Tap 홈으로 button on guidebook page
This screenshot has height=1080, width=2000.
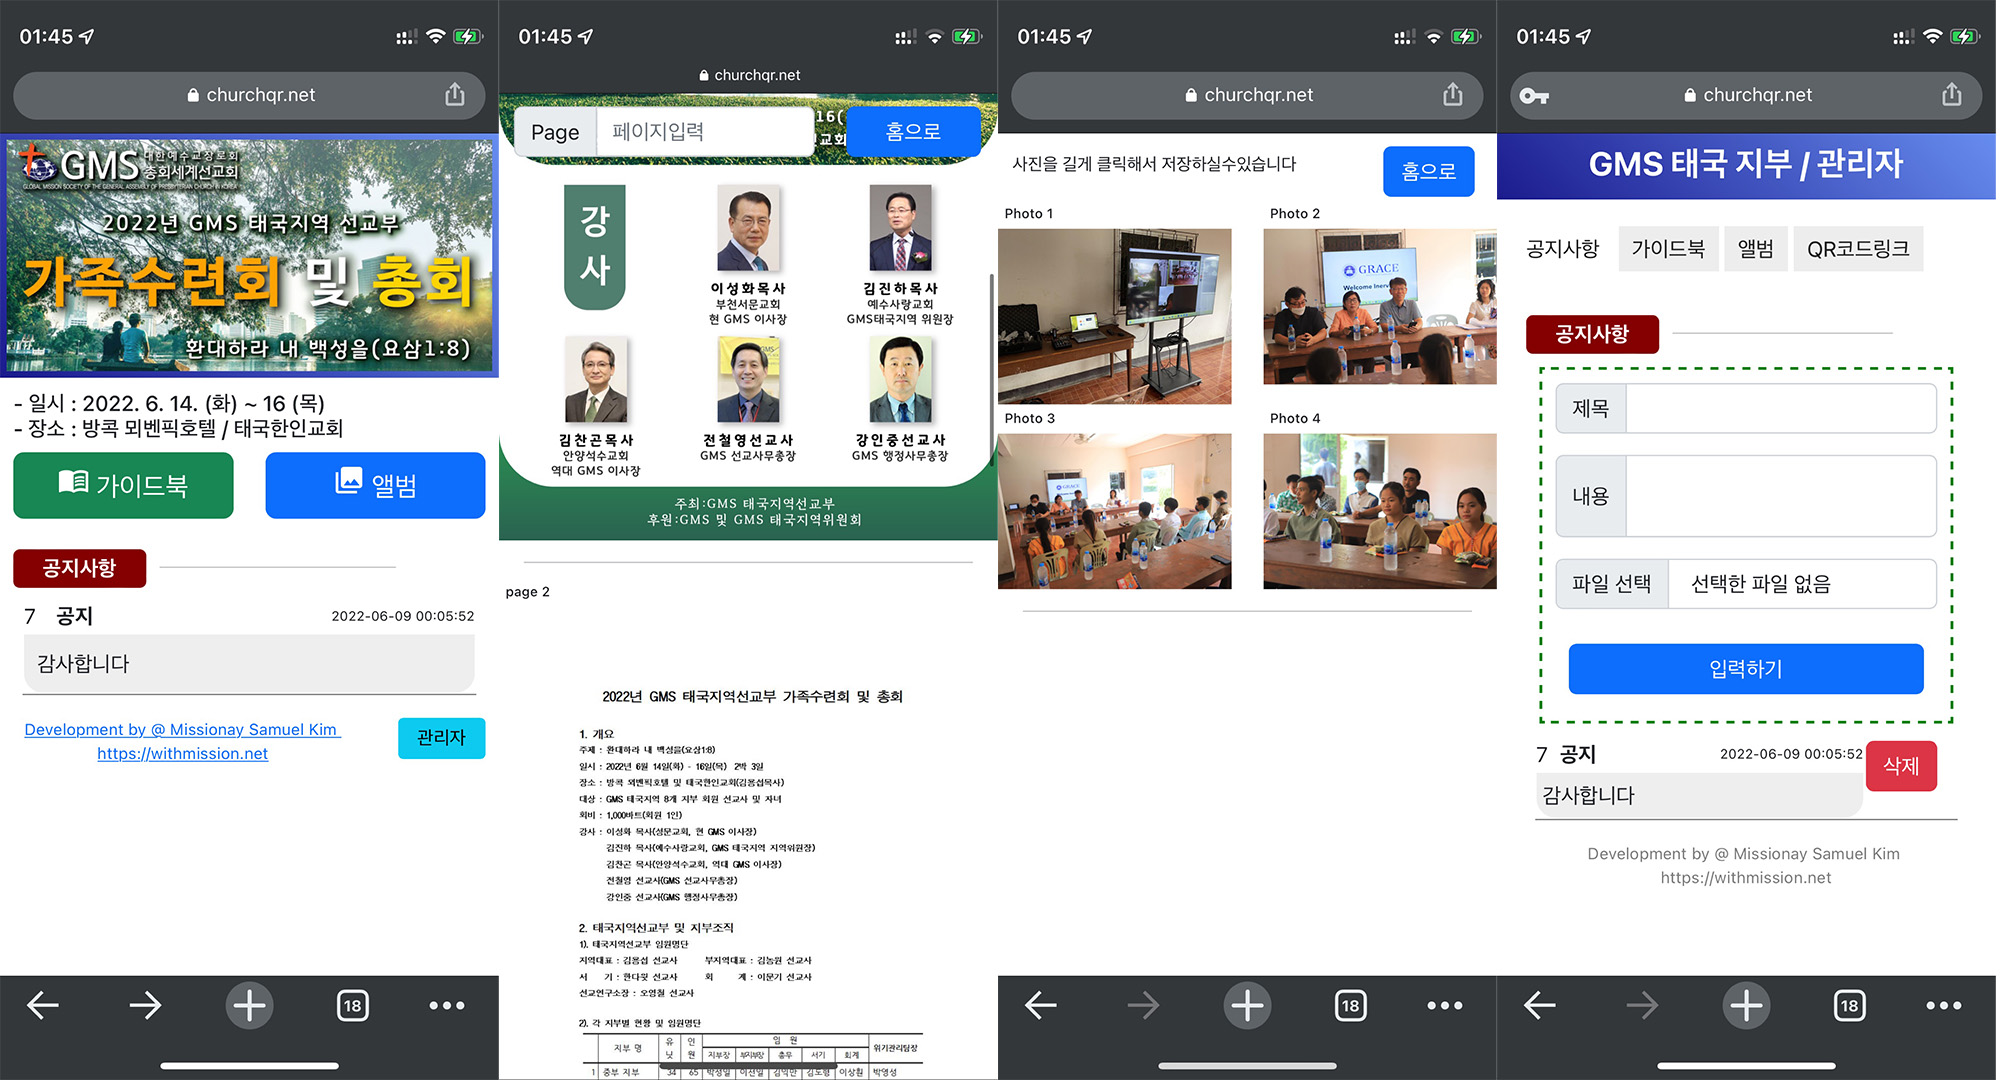[913, 131]
